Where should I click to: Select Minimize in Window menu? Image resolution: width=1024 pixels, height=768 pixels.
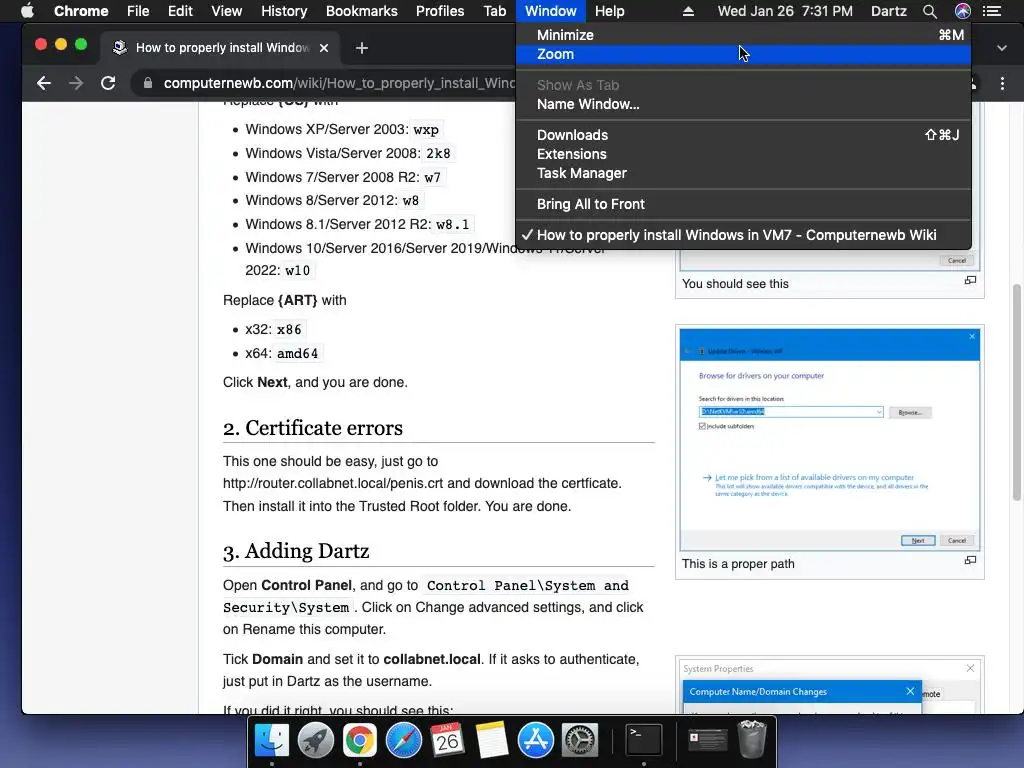point(743,35)
